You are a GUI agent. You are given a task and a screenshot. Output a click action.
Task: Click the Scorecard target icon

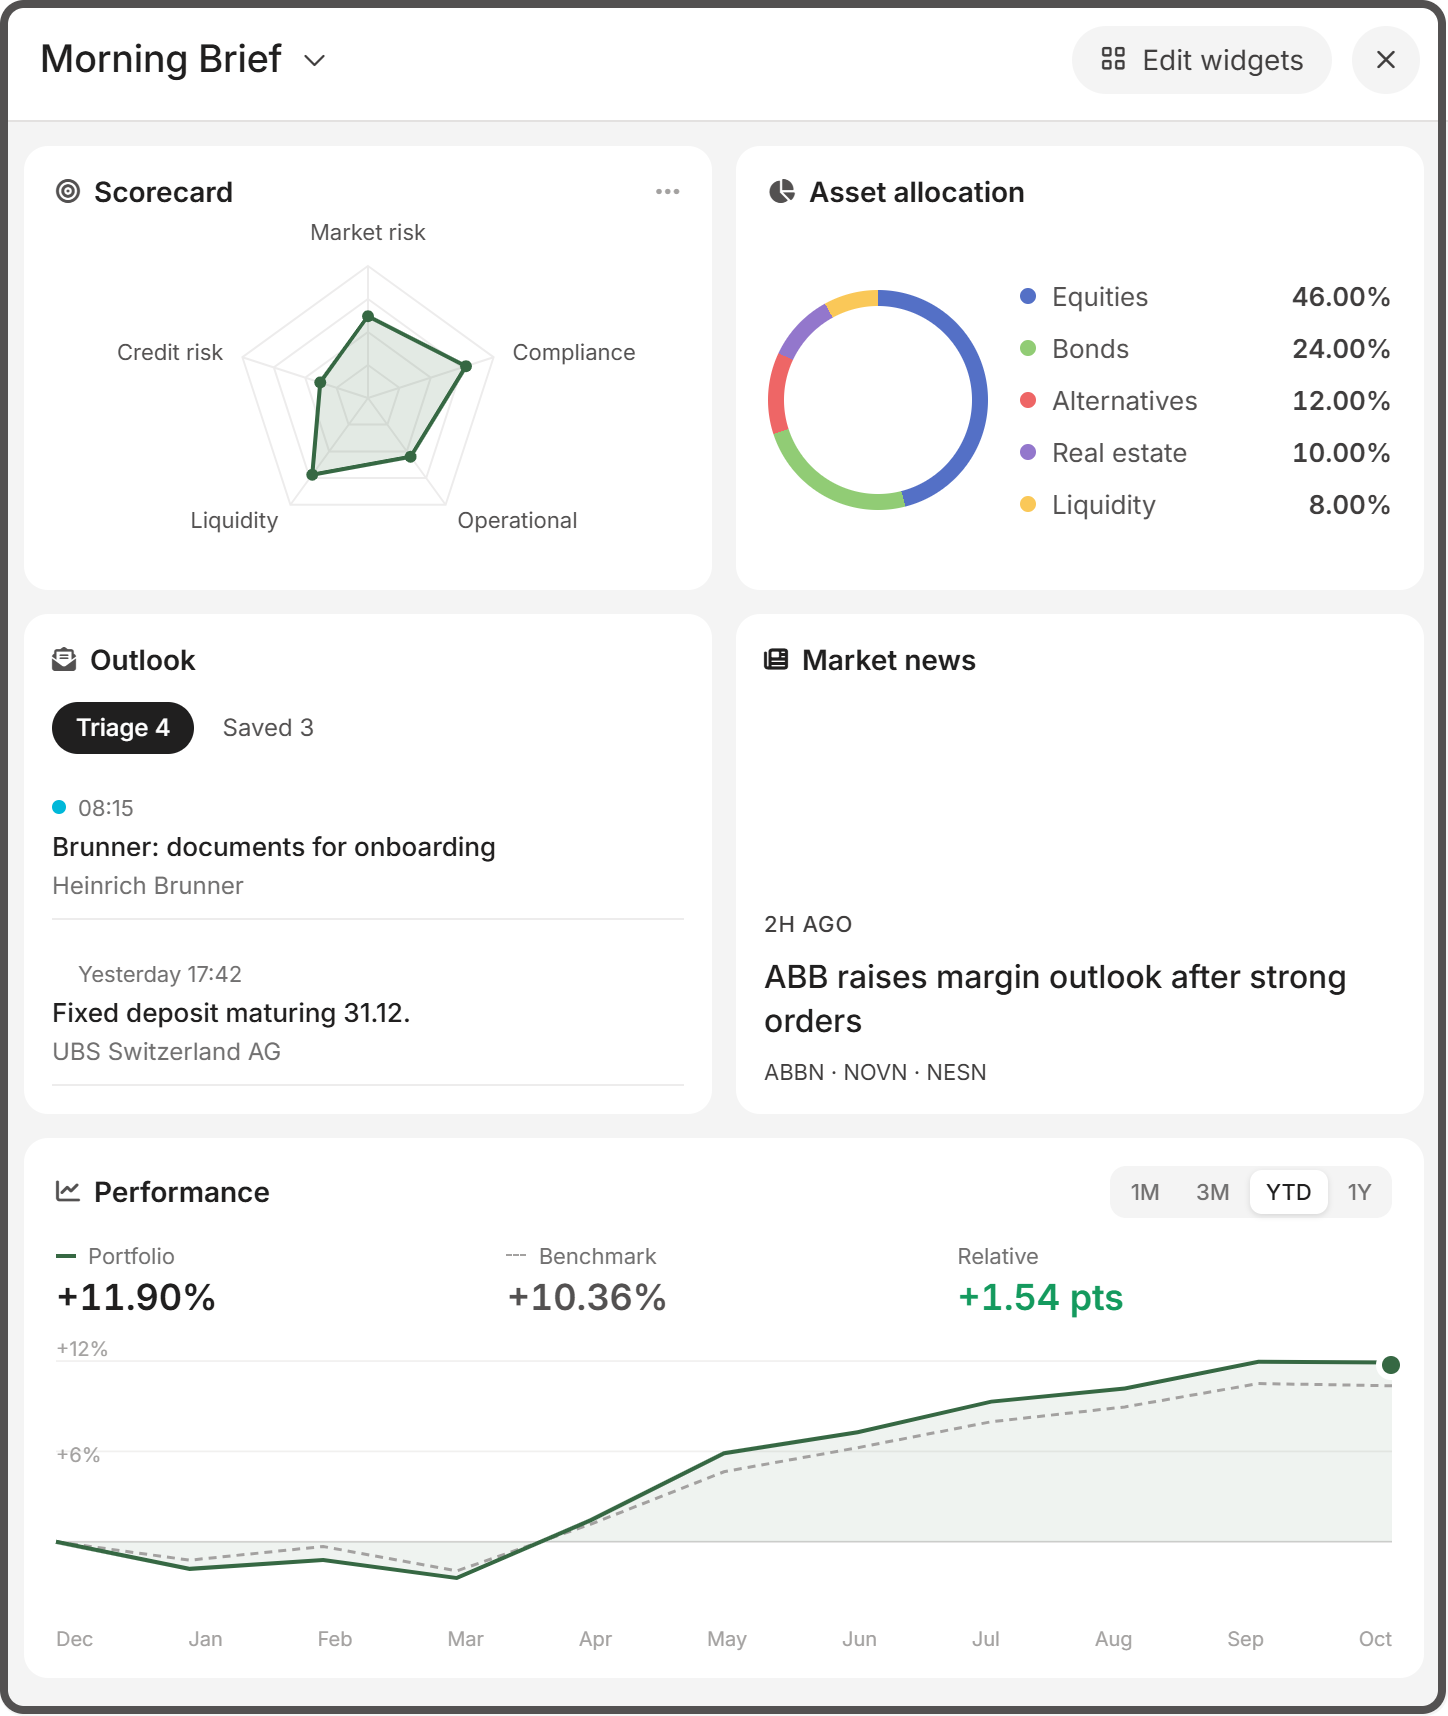click(x=68, y=192)
